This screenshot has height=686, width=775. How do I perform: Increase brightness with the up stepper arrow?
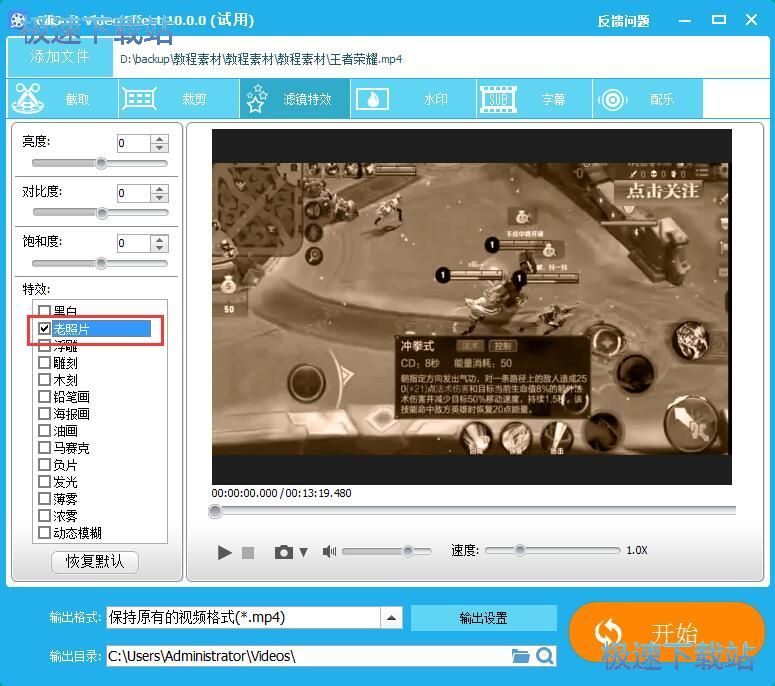[159, 139]
